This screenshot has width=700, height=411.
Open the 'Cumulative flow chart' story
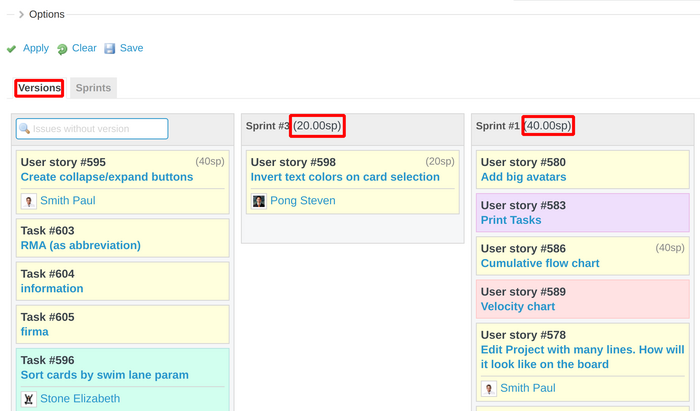click(539, 264)
